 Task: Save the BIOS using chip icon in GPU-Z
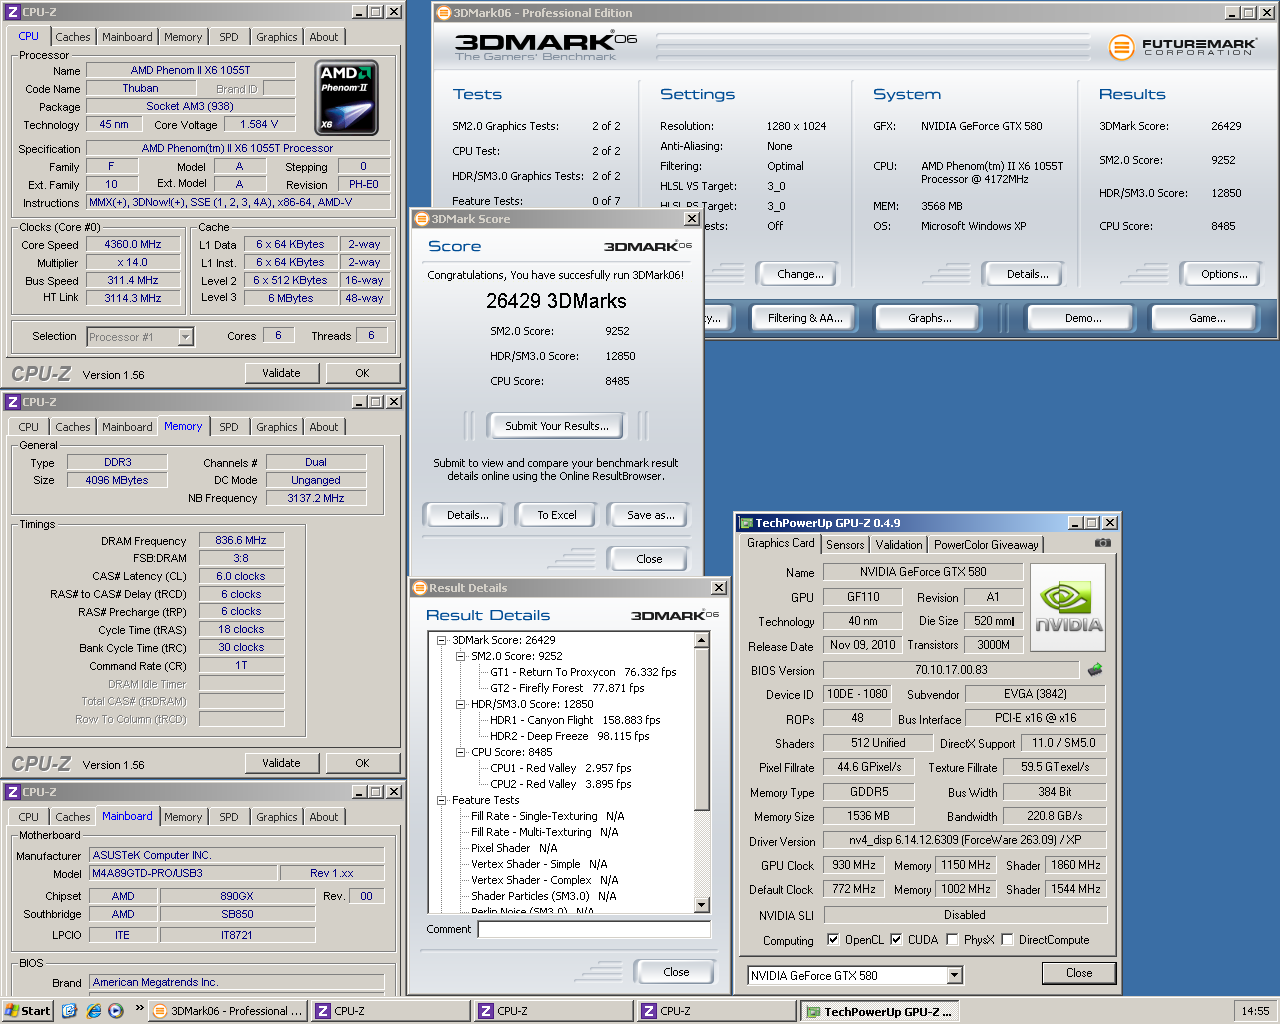[x=1095, y=670]
